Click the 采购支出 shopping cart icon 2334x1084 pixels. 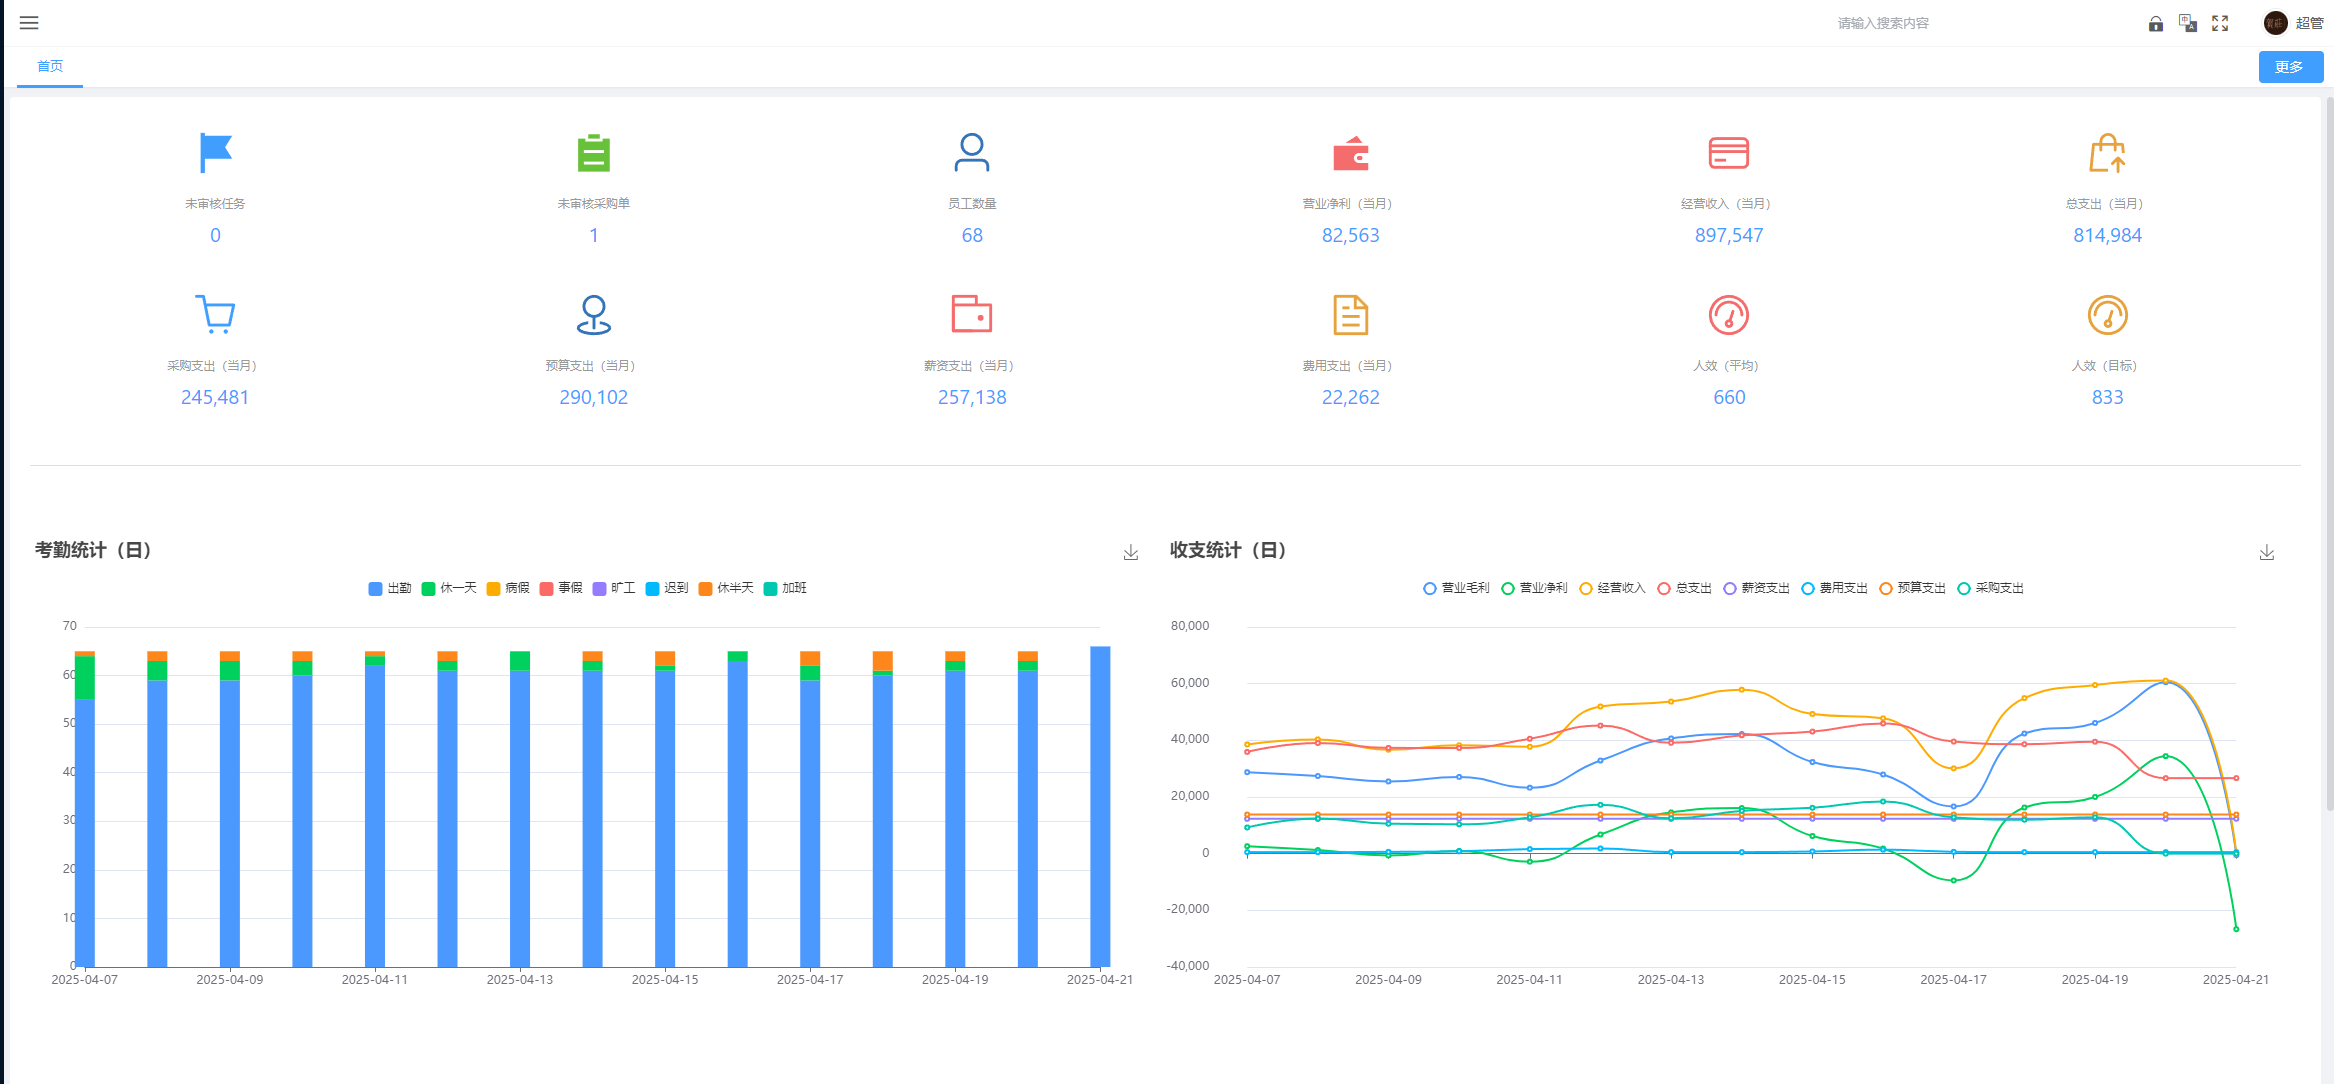215,314
